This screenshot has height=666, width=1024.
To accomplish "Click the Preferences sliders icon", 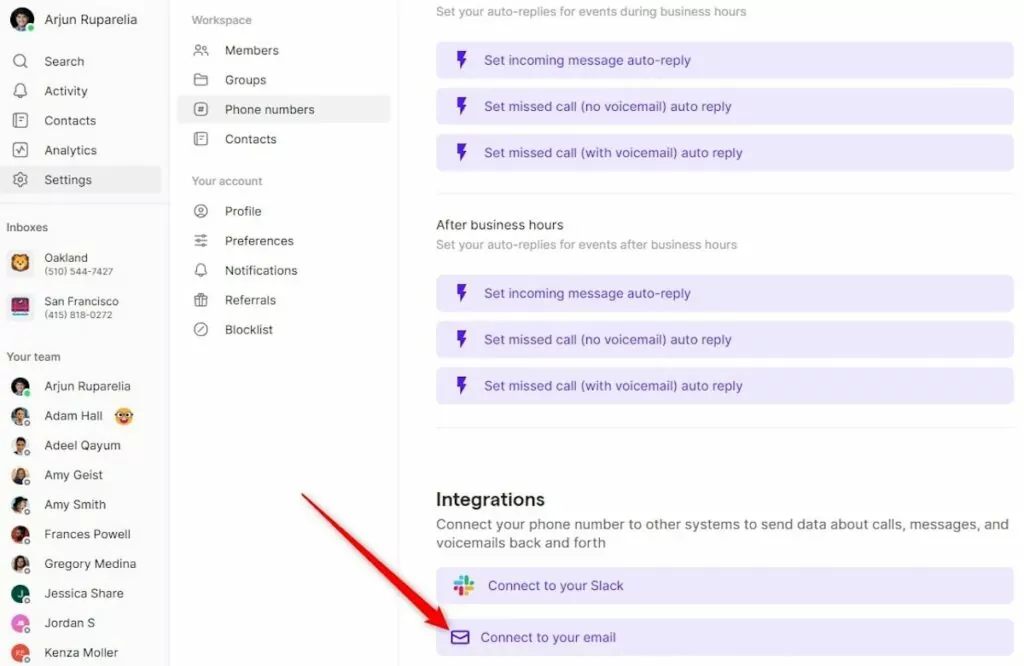I will (x=201, y=241).
